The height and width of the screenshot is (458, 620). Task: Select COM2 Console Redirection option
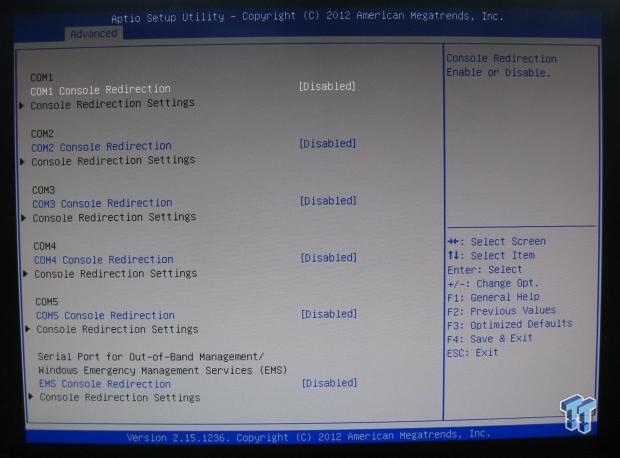(101, 146)
